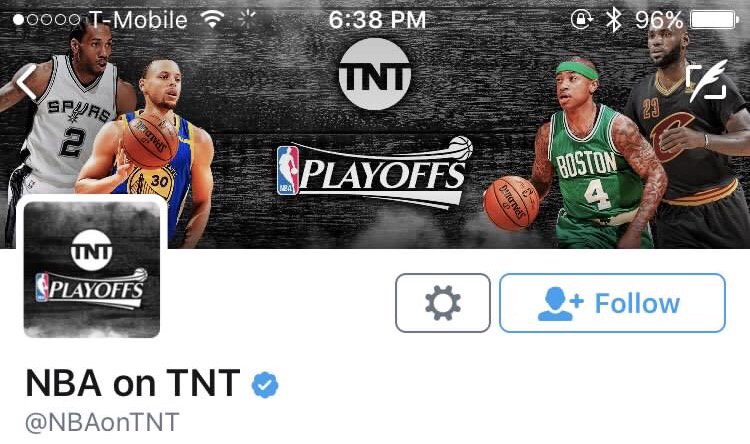
Task: Tap the @NBAonTNT handle
Action: click(102, 422)
